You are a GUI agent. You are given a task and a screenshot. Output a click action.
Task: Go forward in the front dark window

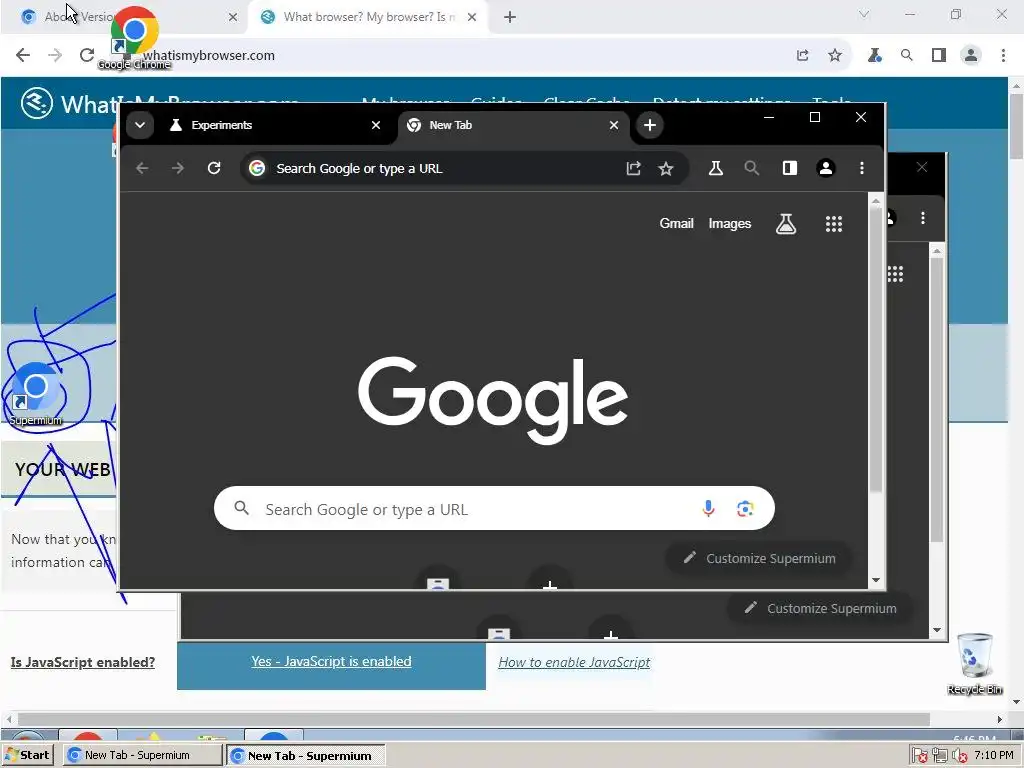(178, 168)
